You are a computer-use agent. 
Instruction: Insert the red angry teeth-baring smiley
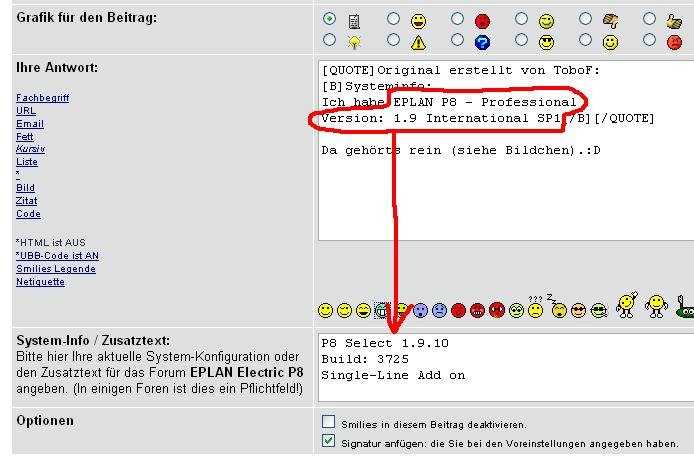(x=478, y=310)
